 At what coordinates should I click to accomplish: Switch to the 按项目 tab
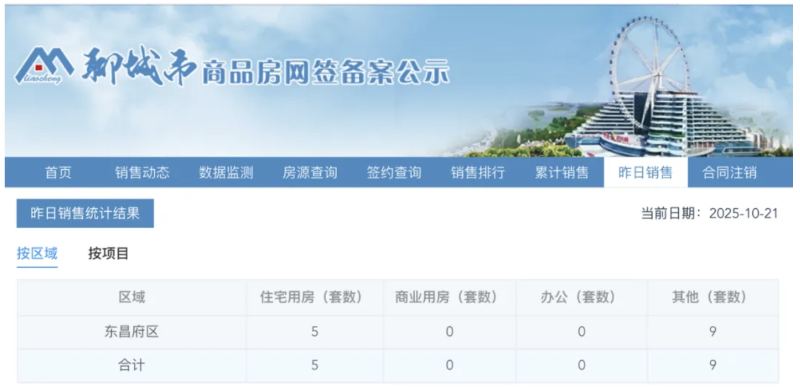(108, 253)
